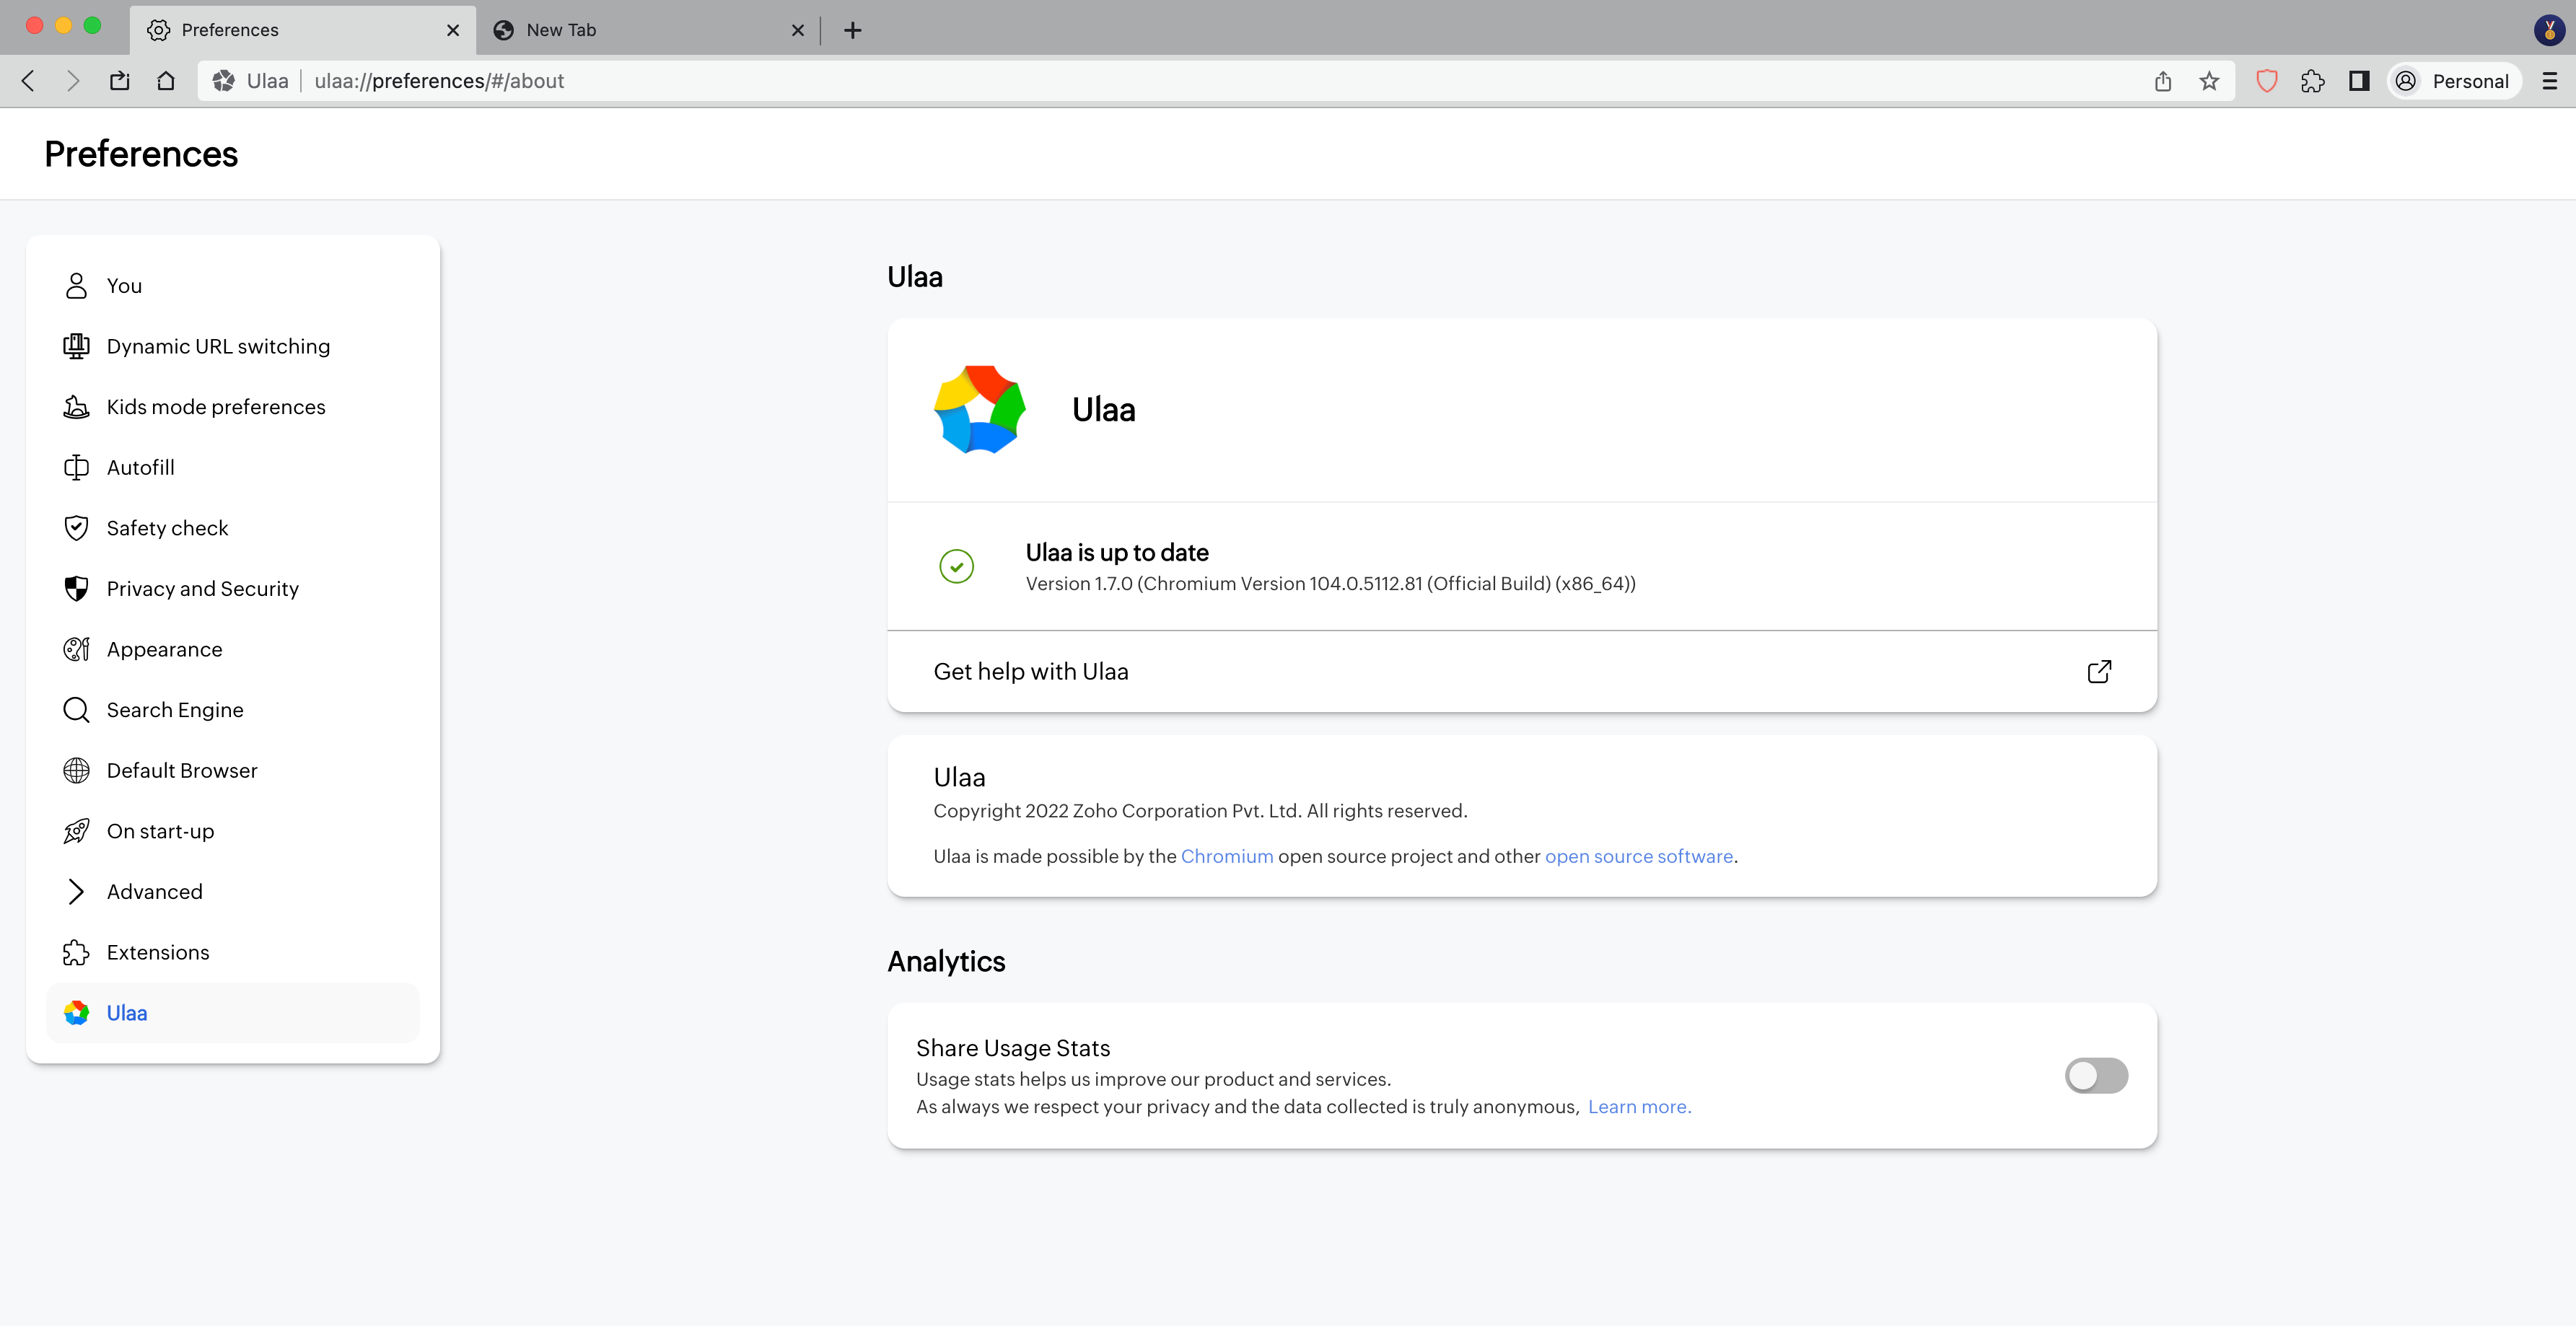Screen dimensions: 2576x1326
Task: Open the Chromium project link
Action: tap(1226, 856)
